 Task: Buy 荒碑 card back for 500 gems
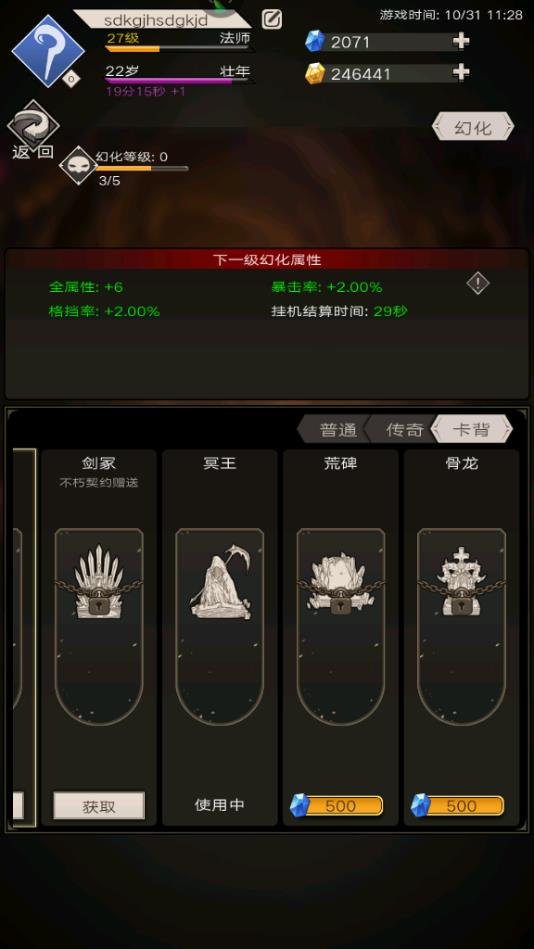point(337,806)
